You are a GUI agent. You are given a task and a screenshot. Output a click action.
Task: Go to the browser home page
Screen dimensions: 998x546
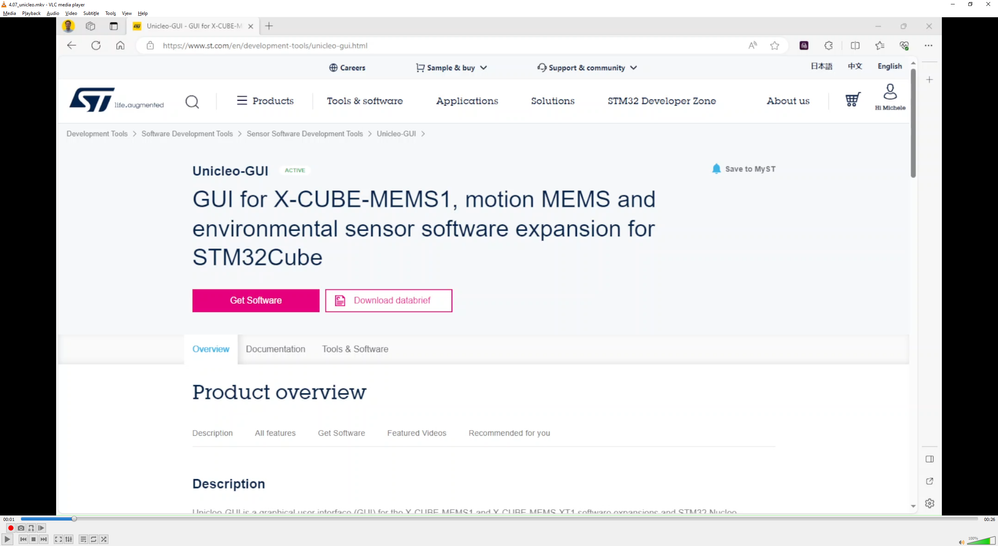pyautogui.click(x=120, y=45)
